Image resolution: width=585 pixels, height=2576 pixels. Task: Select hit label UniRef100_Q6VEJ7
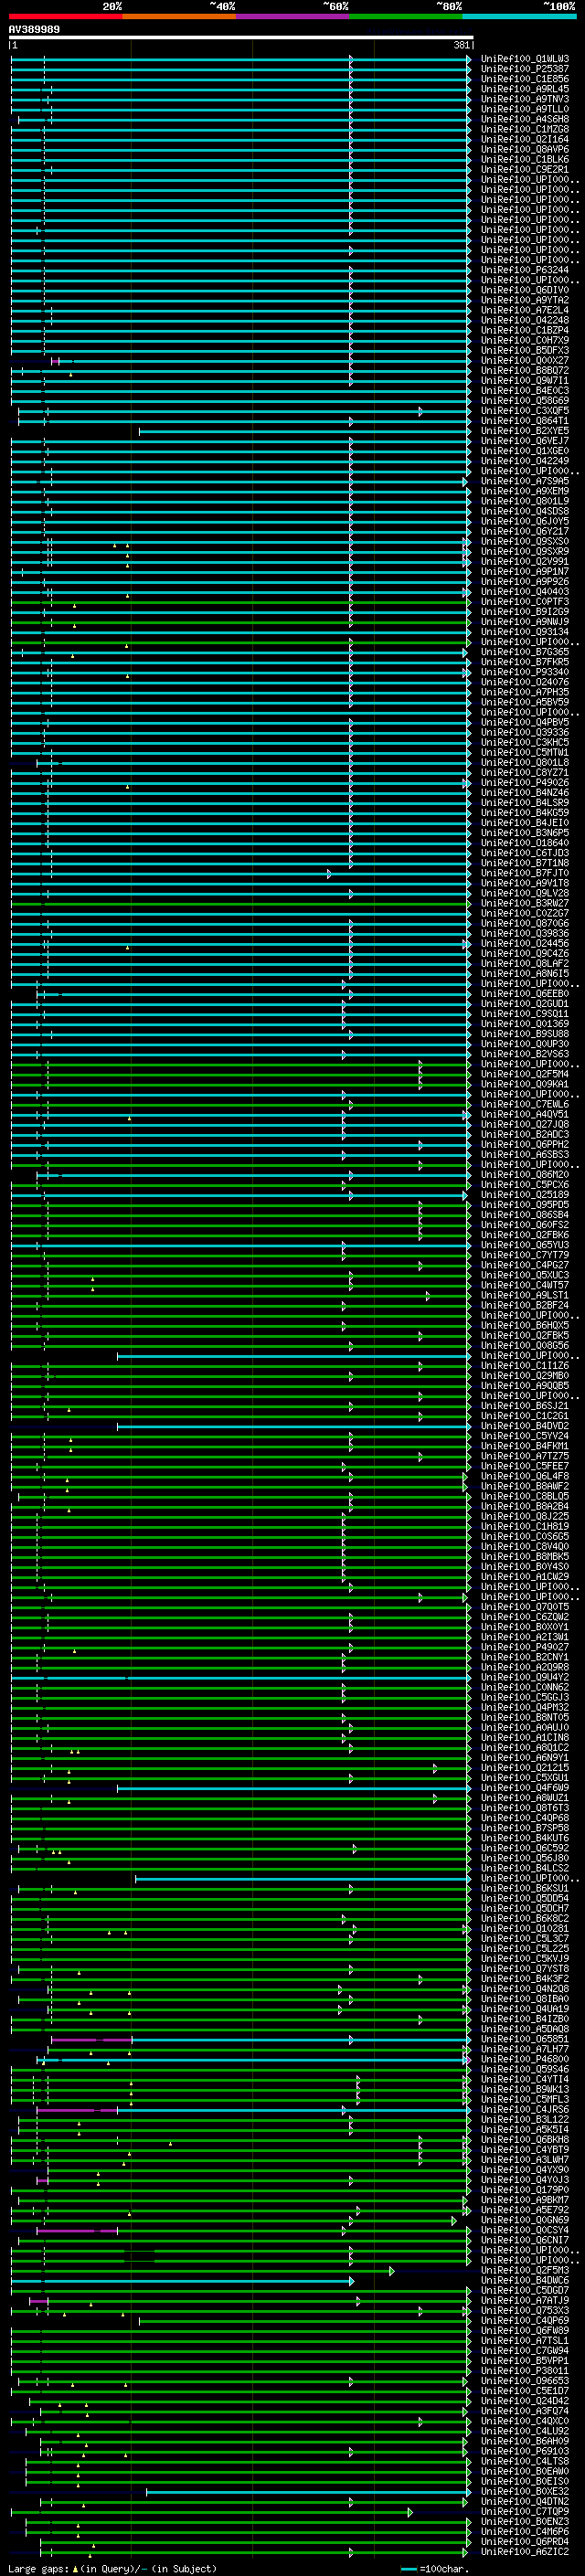525,441
